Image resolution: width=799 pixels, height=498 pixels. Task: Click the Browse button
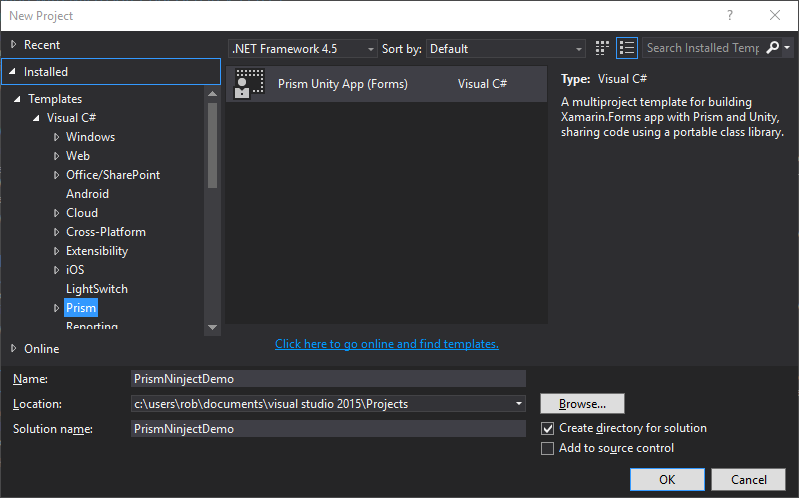coord(582,404)
